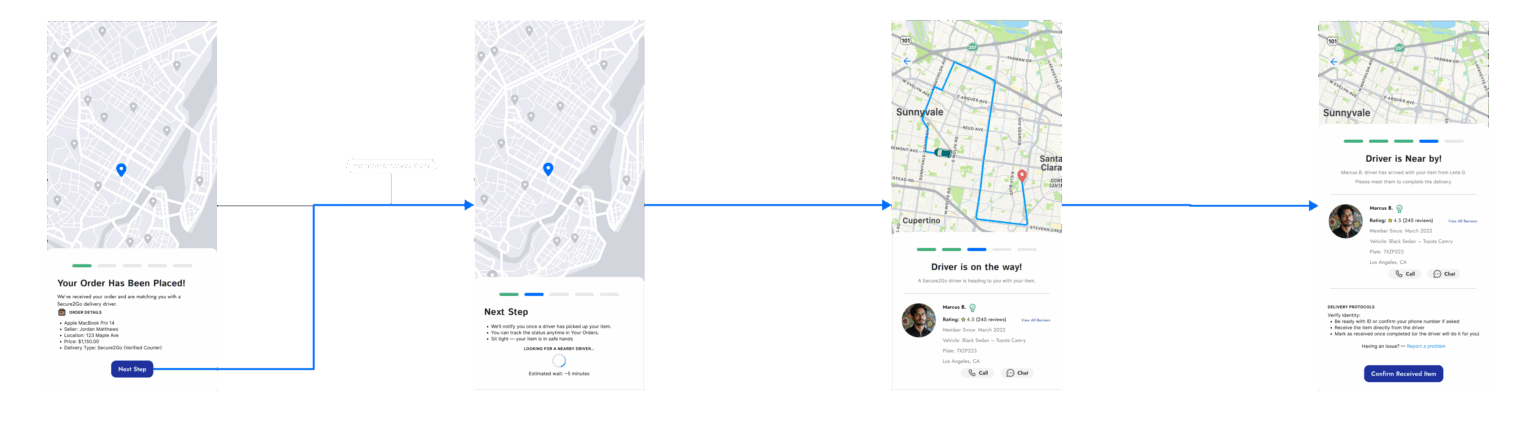Click blue pin on the Next Step screen map
Image resolution: width=1536 pixels, height=441 pixels.
point(548,169)
